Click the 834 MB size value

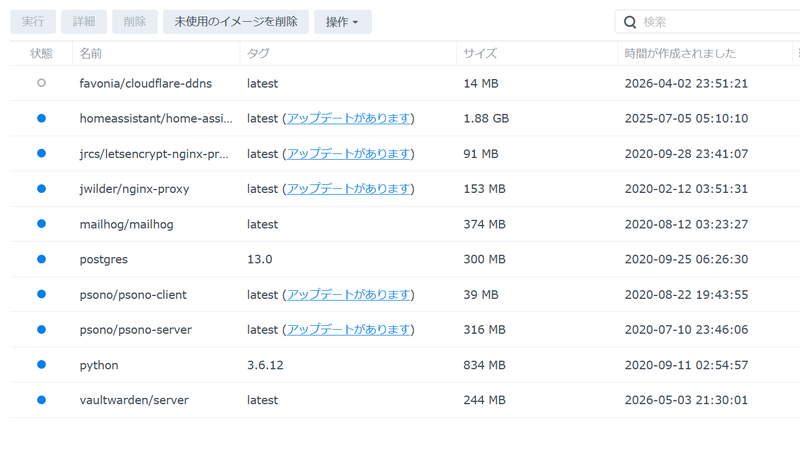point(484,365)
